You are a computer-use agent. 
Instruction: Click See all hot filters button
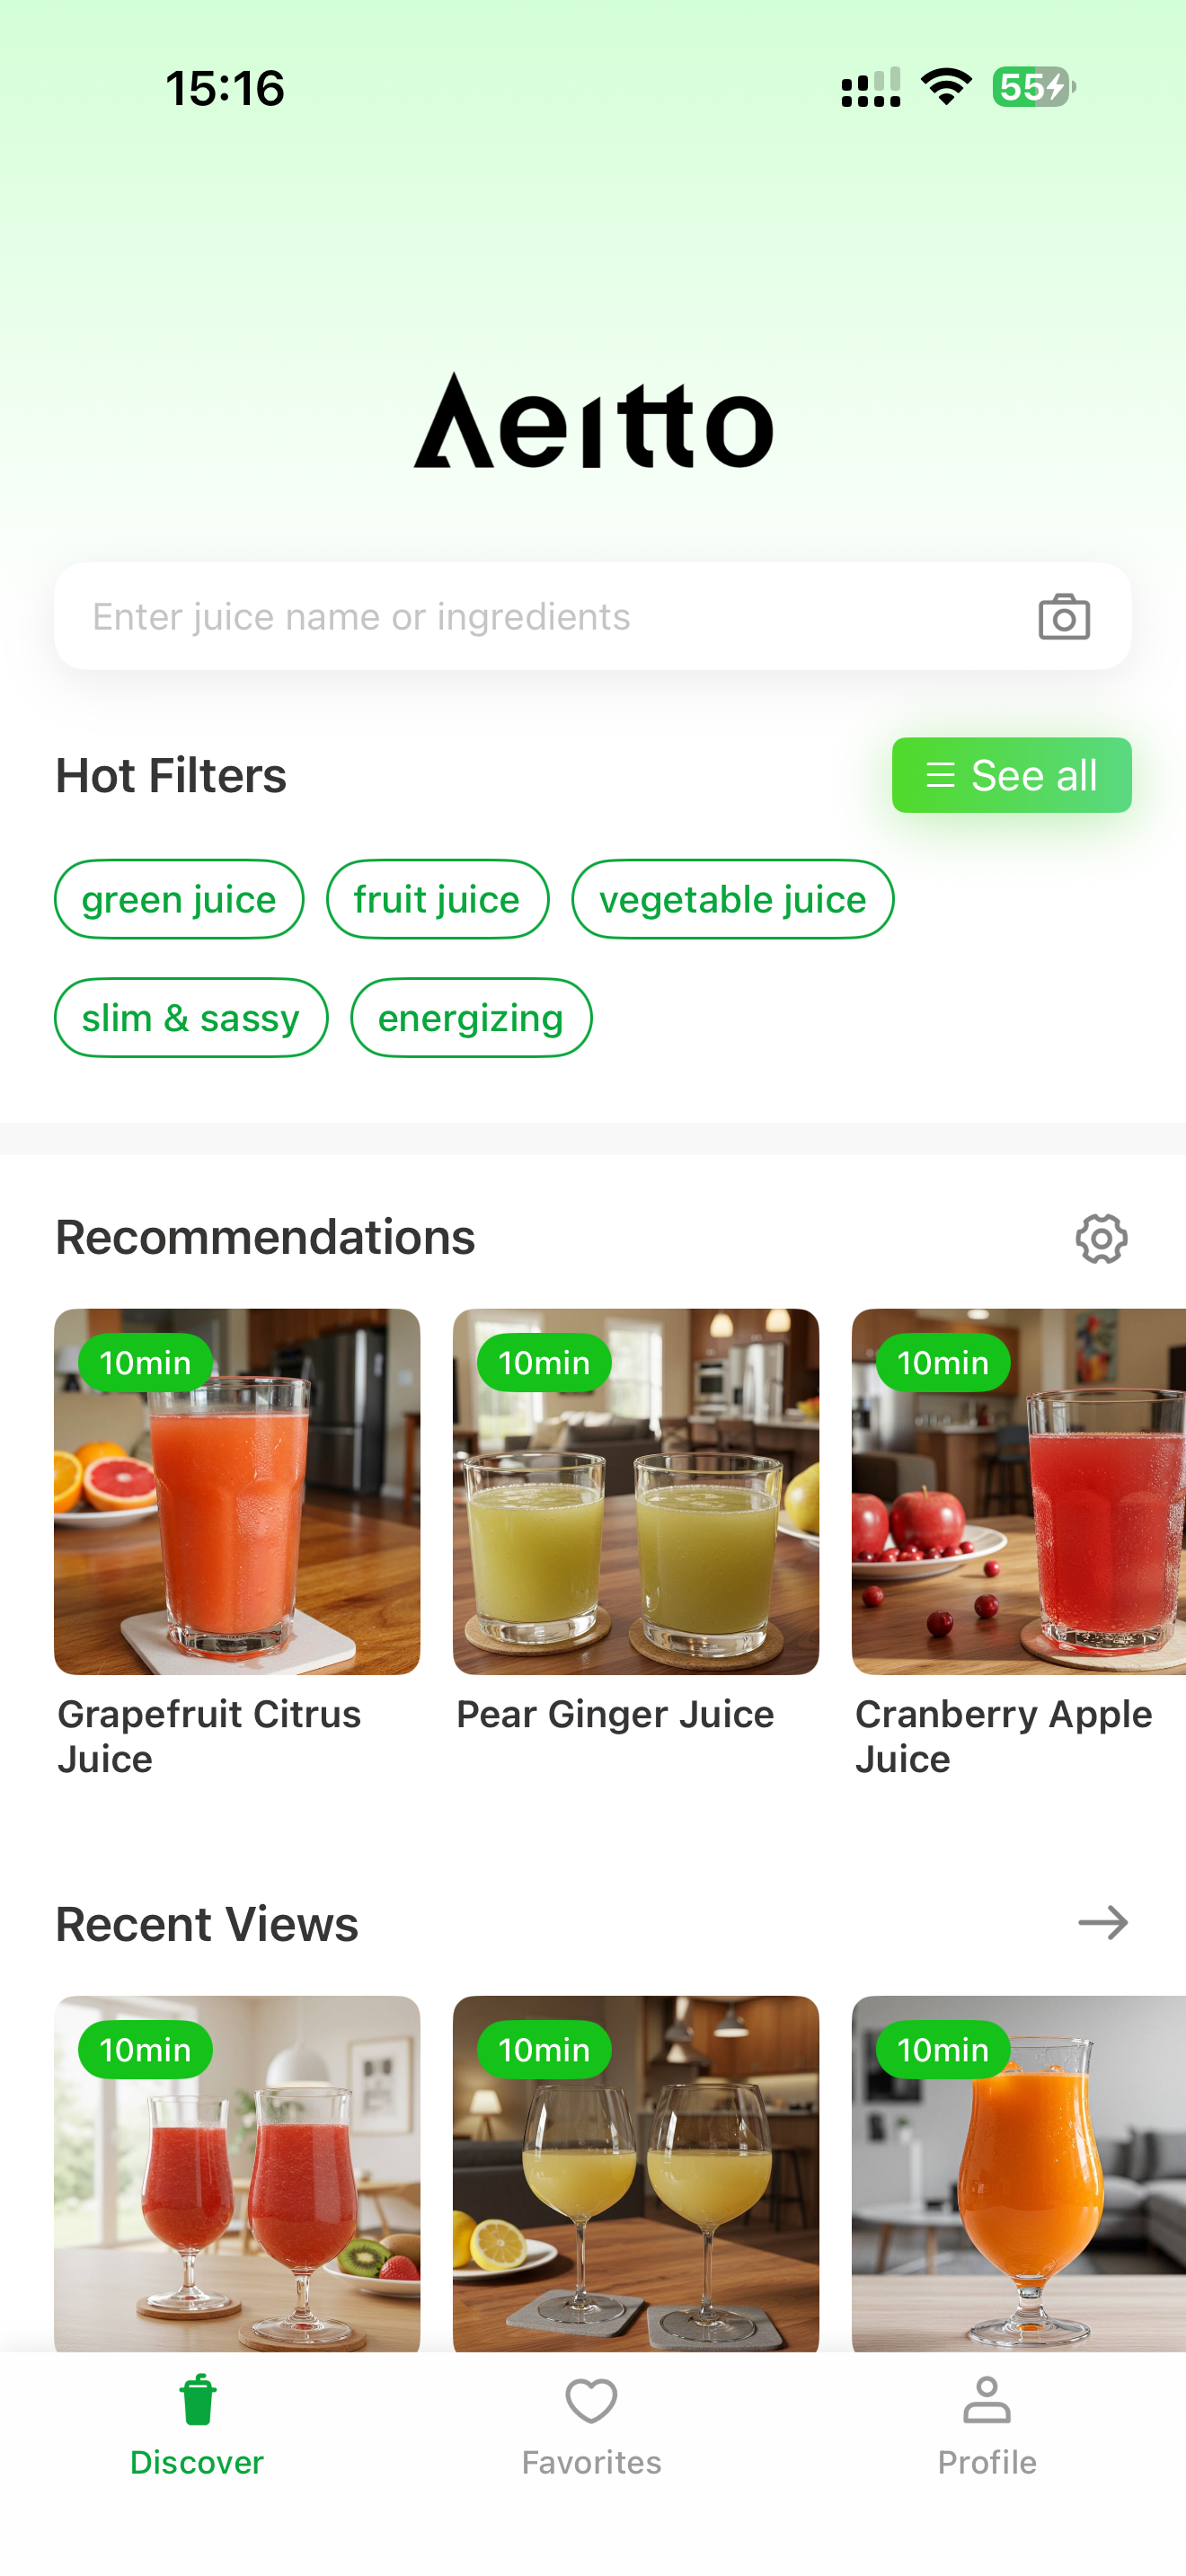(1011, 775)
